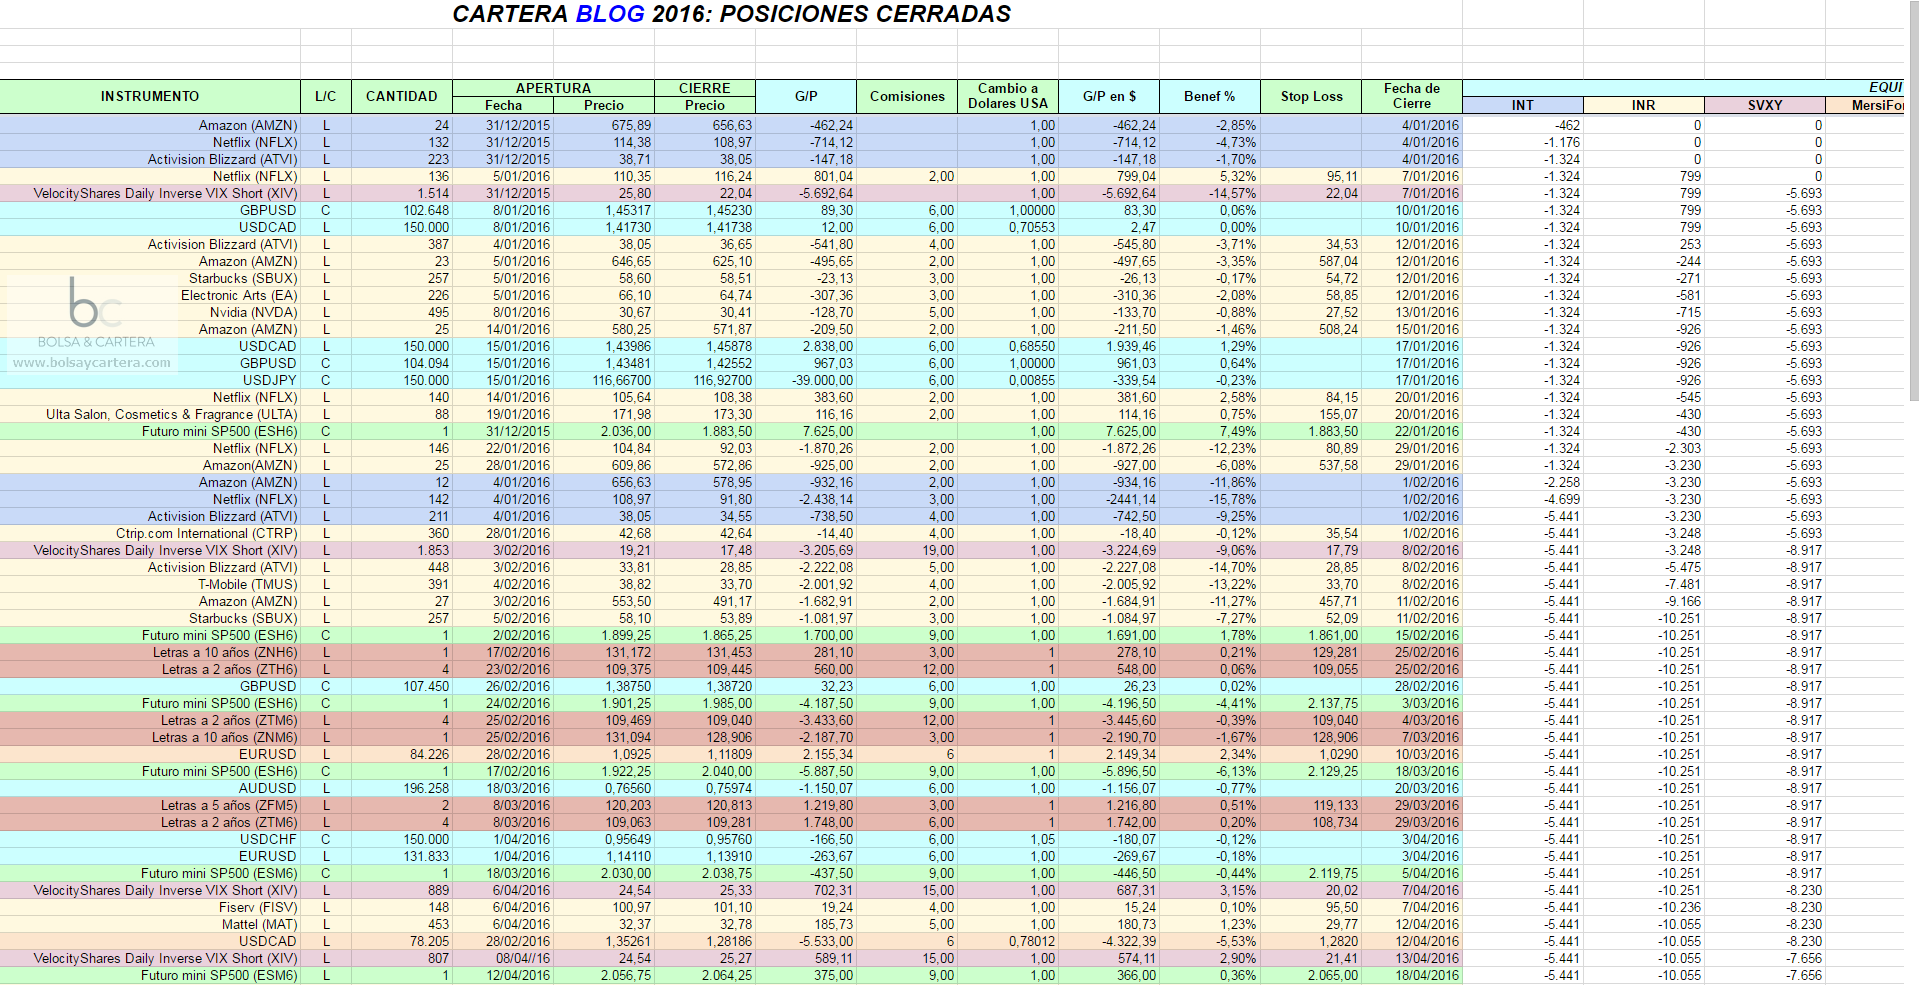The image size is (1920, 985).
Task: Click the USDCHF instrument cell
Action: pos(150,839)
